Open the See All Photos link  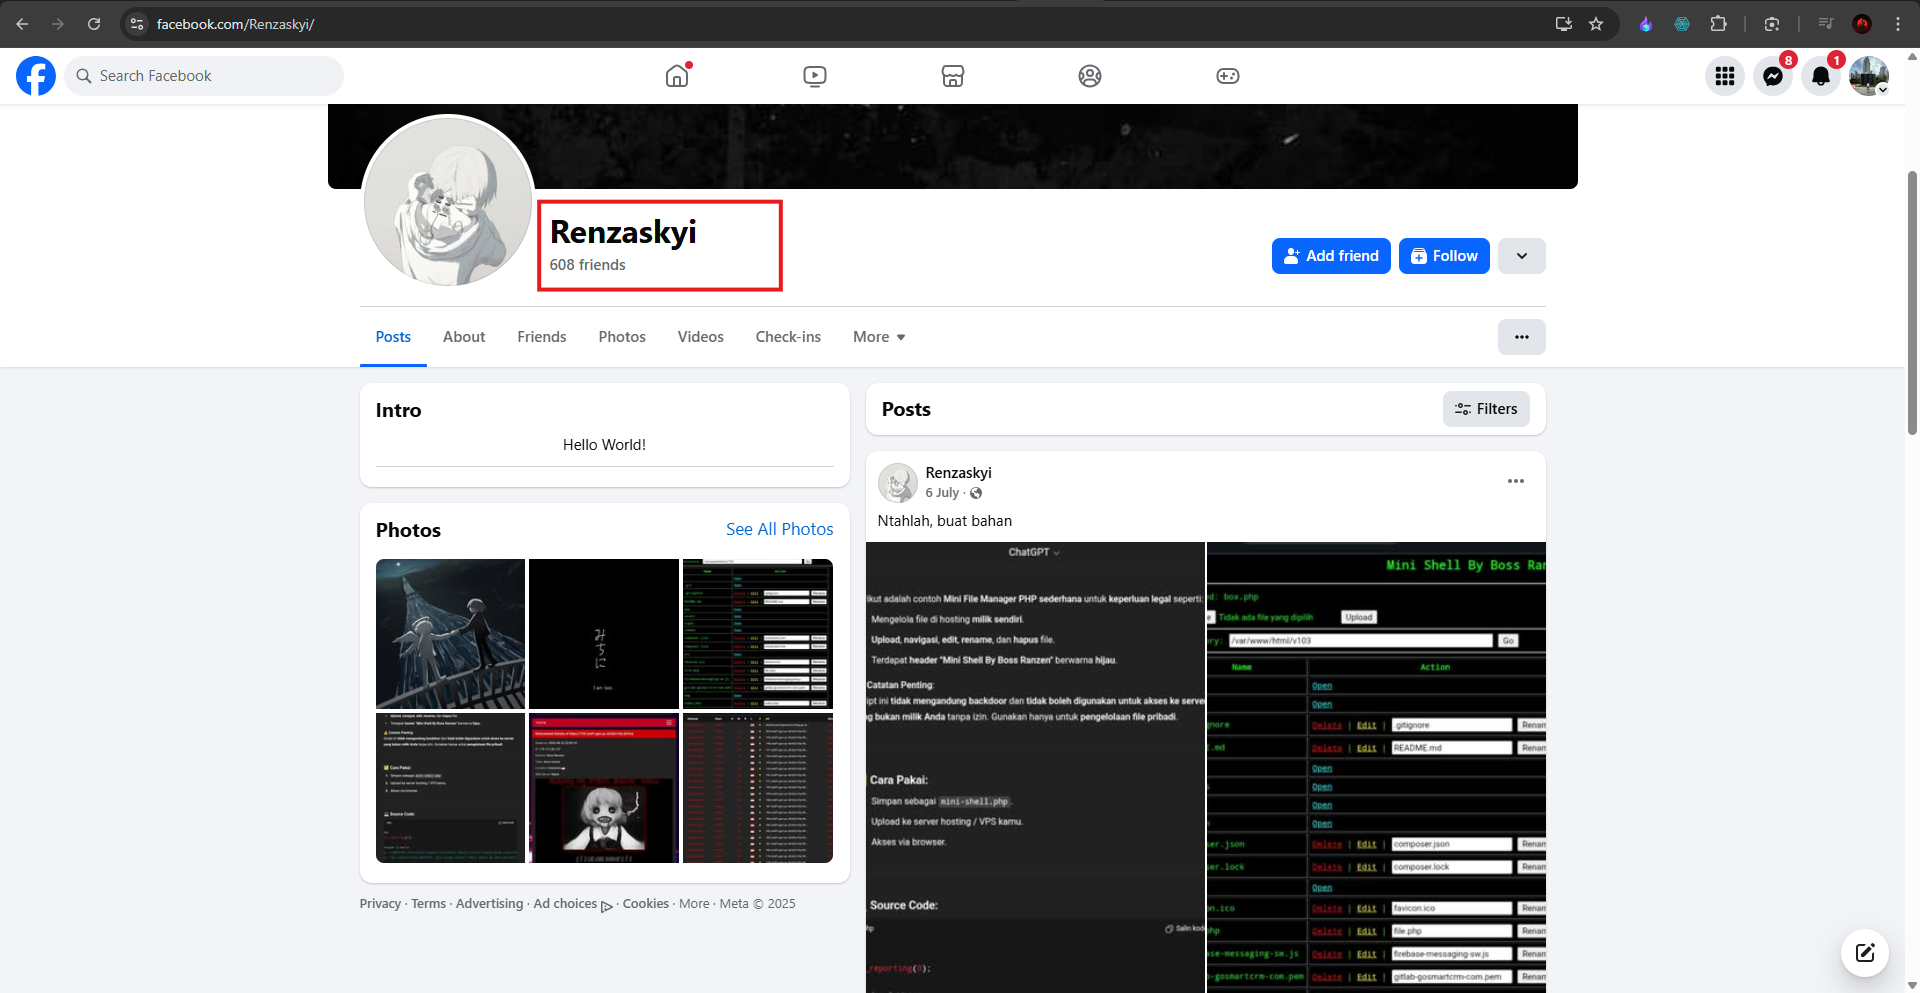(780, 529)
